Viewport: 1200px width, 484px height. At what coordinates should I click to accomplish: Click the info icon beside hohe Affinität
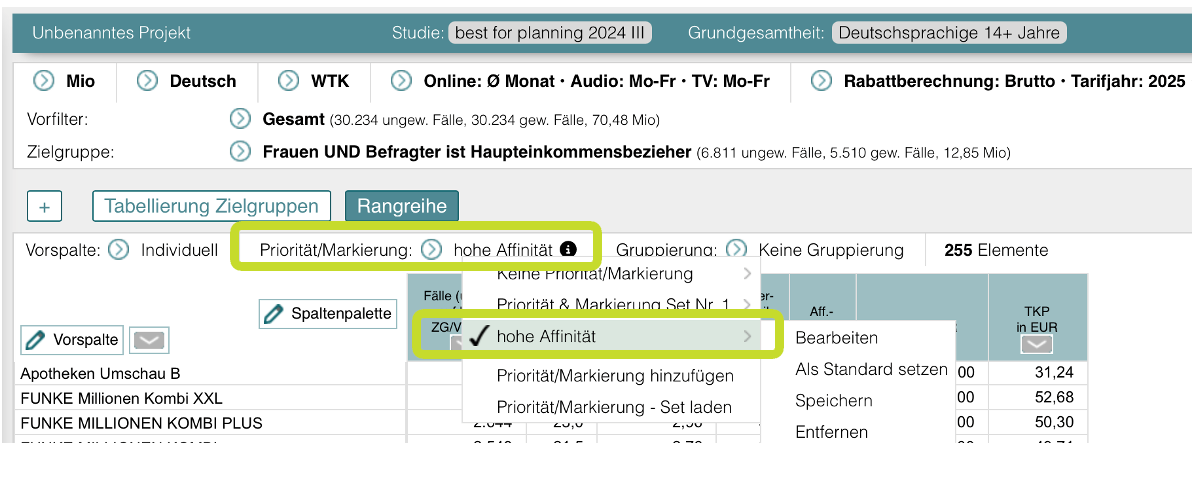coord(568,249)
